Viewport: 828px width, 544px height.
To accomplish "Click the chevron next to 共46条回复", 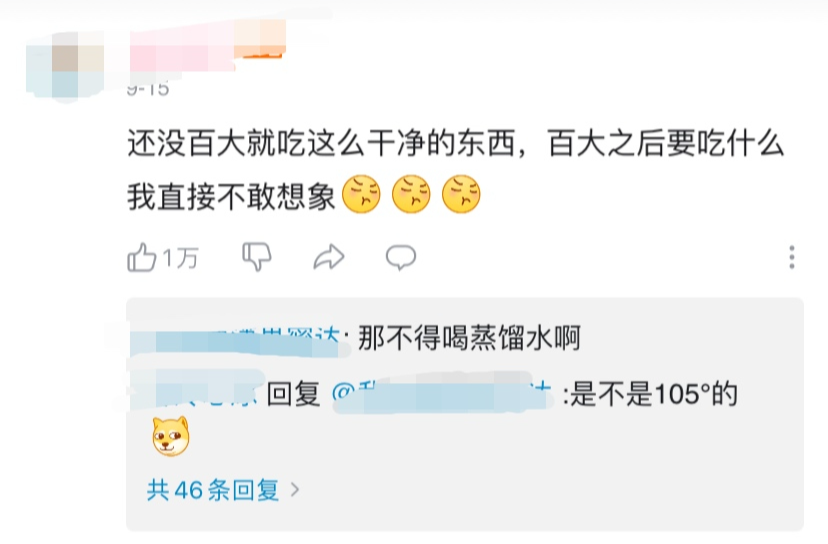I will click(295, 490).
